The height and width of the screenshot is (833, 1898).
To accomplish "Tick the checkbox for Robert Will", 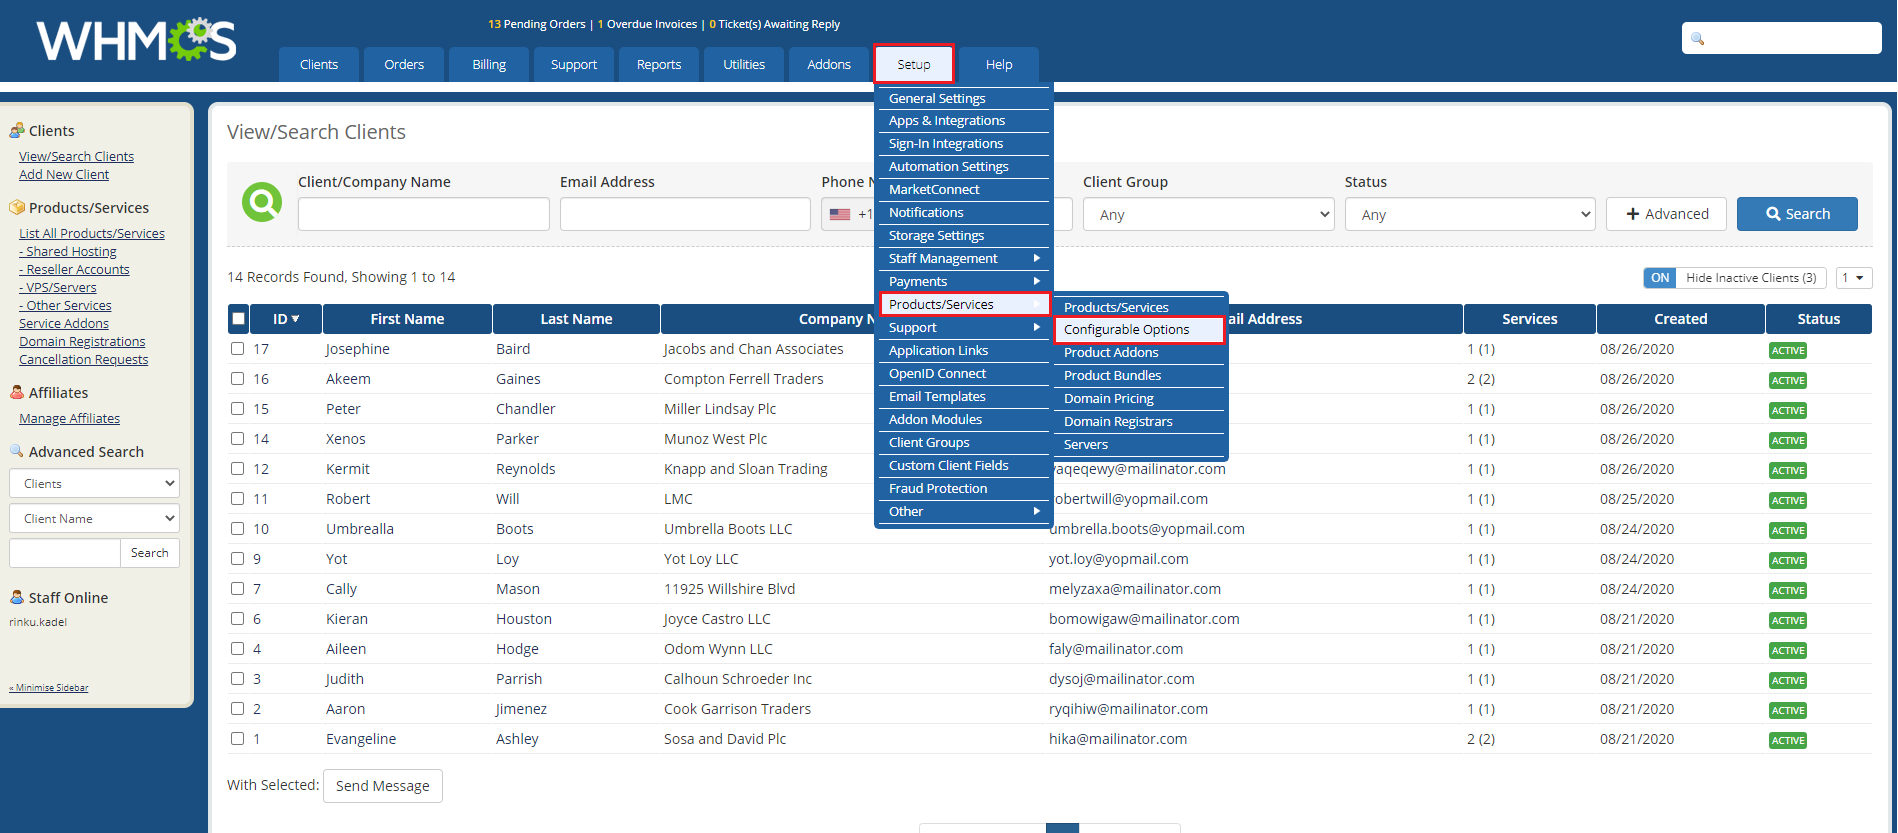I will pos(238,499).
